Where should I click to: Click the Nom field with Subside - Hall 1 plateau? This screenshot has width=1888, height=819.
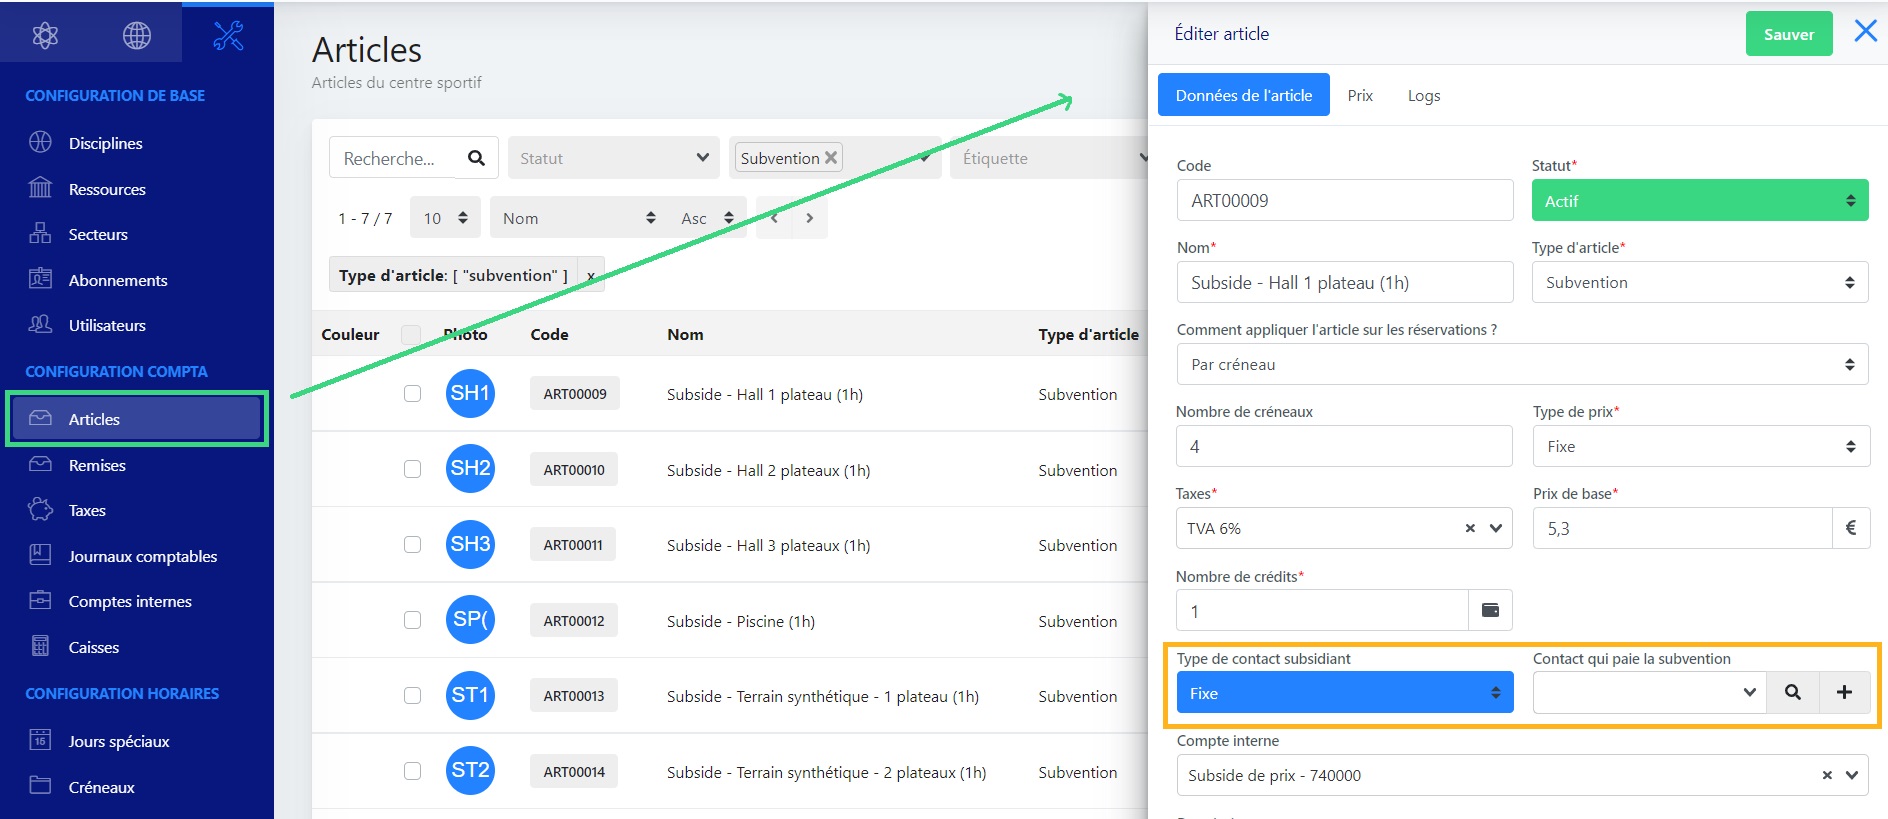point(1345,282)
